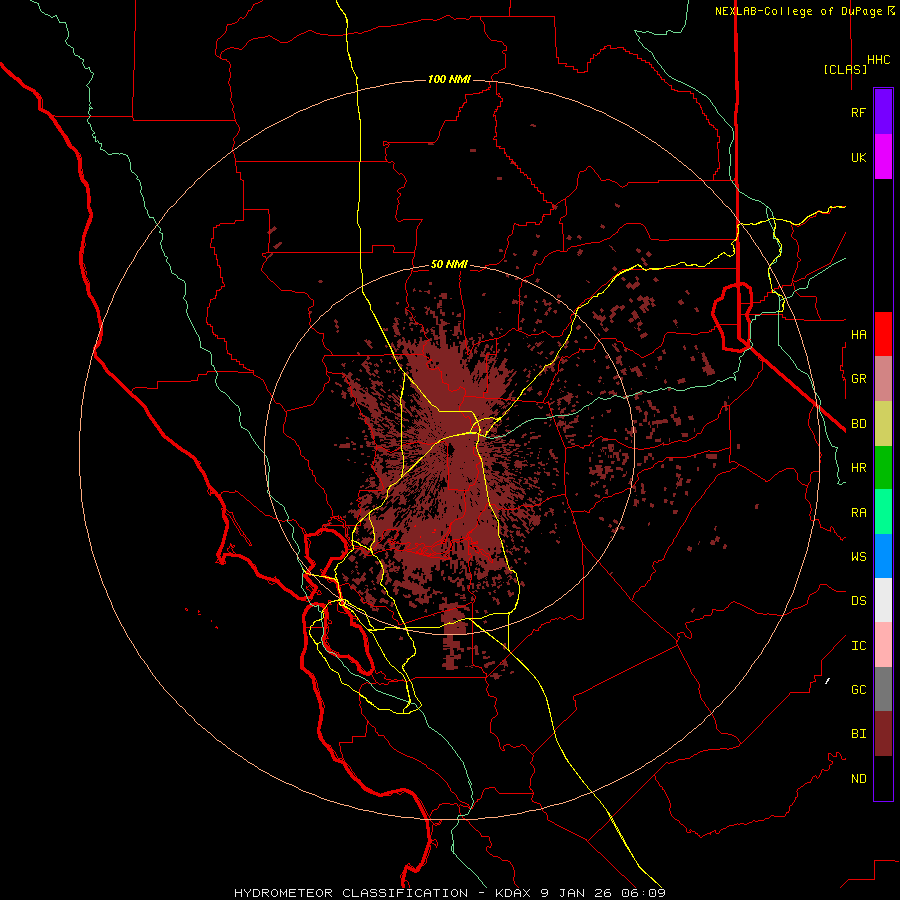Click the BI legend label
The image size is (900, 900).
pos(859,734)
